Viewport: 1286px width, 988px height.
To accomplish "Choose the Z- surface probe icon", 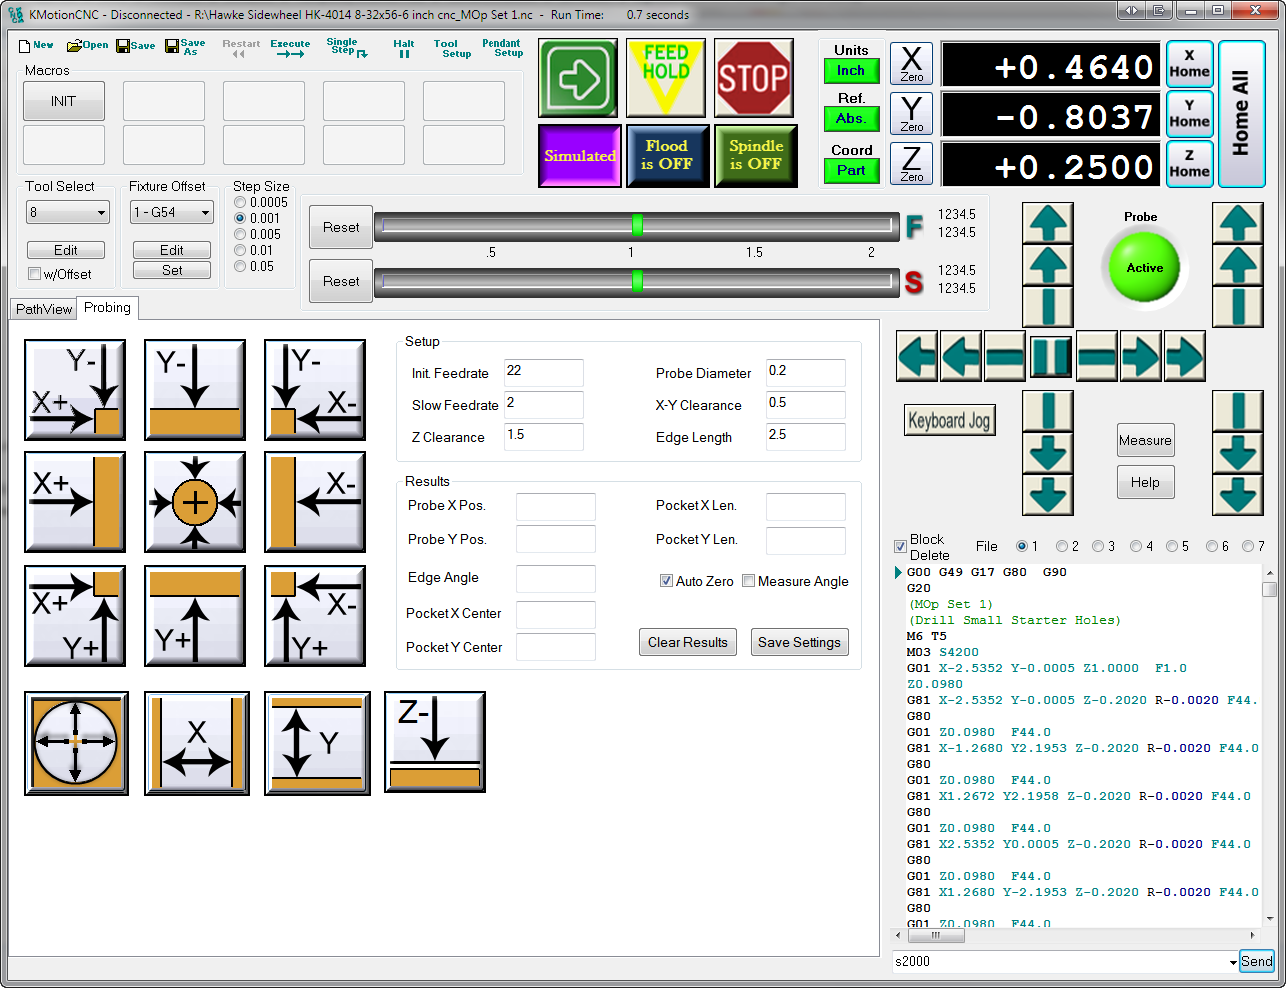I will tap(435, 742).
